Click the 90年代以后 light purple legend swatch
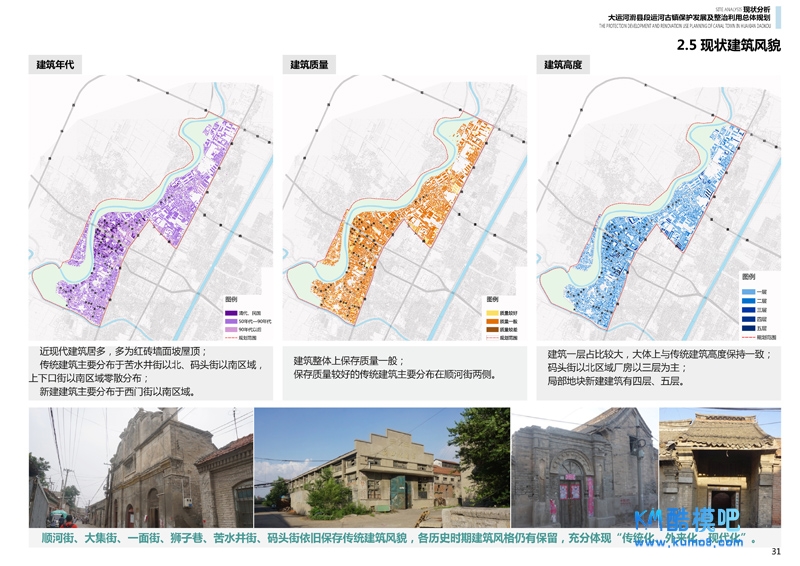 [229, 329]
